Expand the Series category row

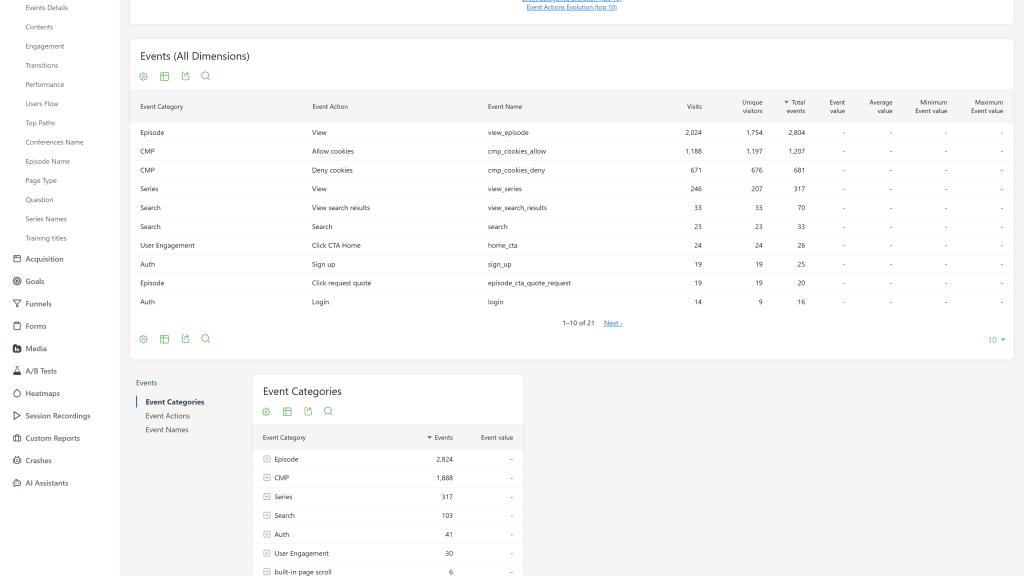(x=266, y=497)
